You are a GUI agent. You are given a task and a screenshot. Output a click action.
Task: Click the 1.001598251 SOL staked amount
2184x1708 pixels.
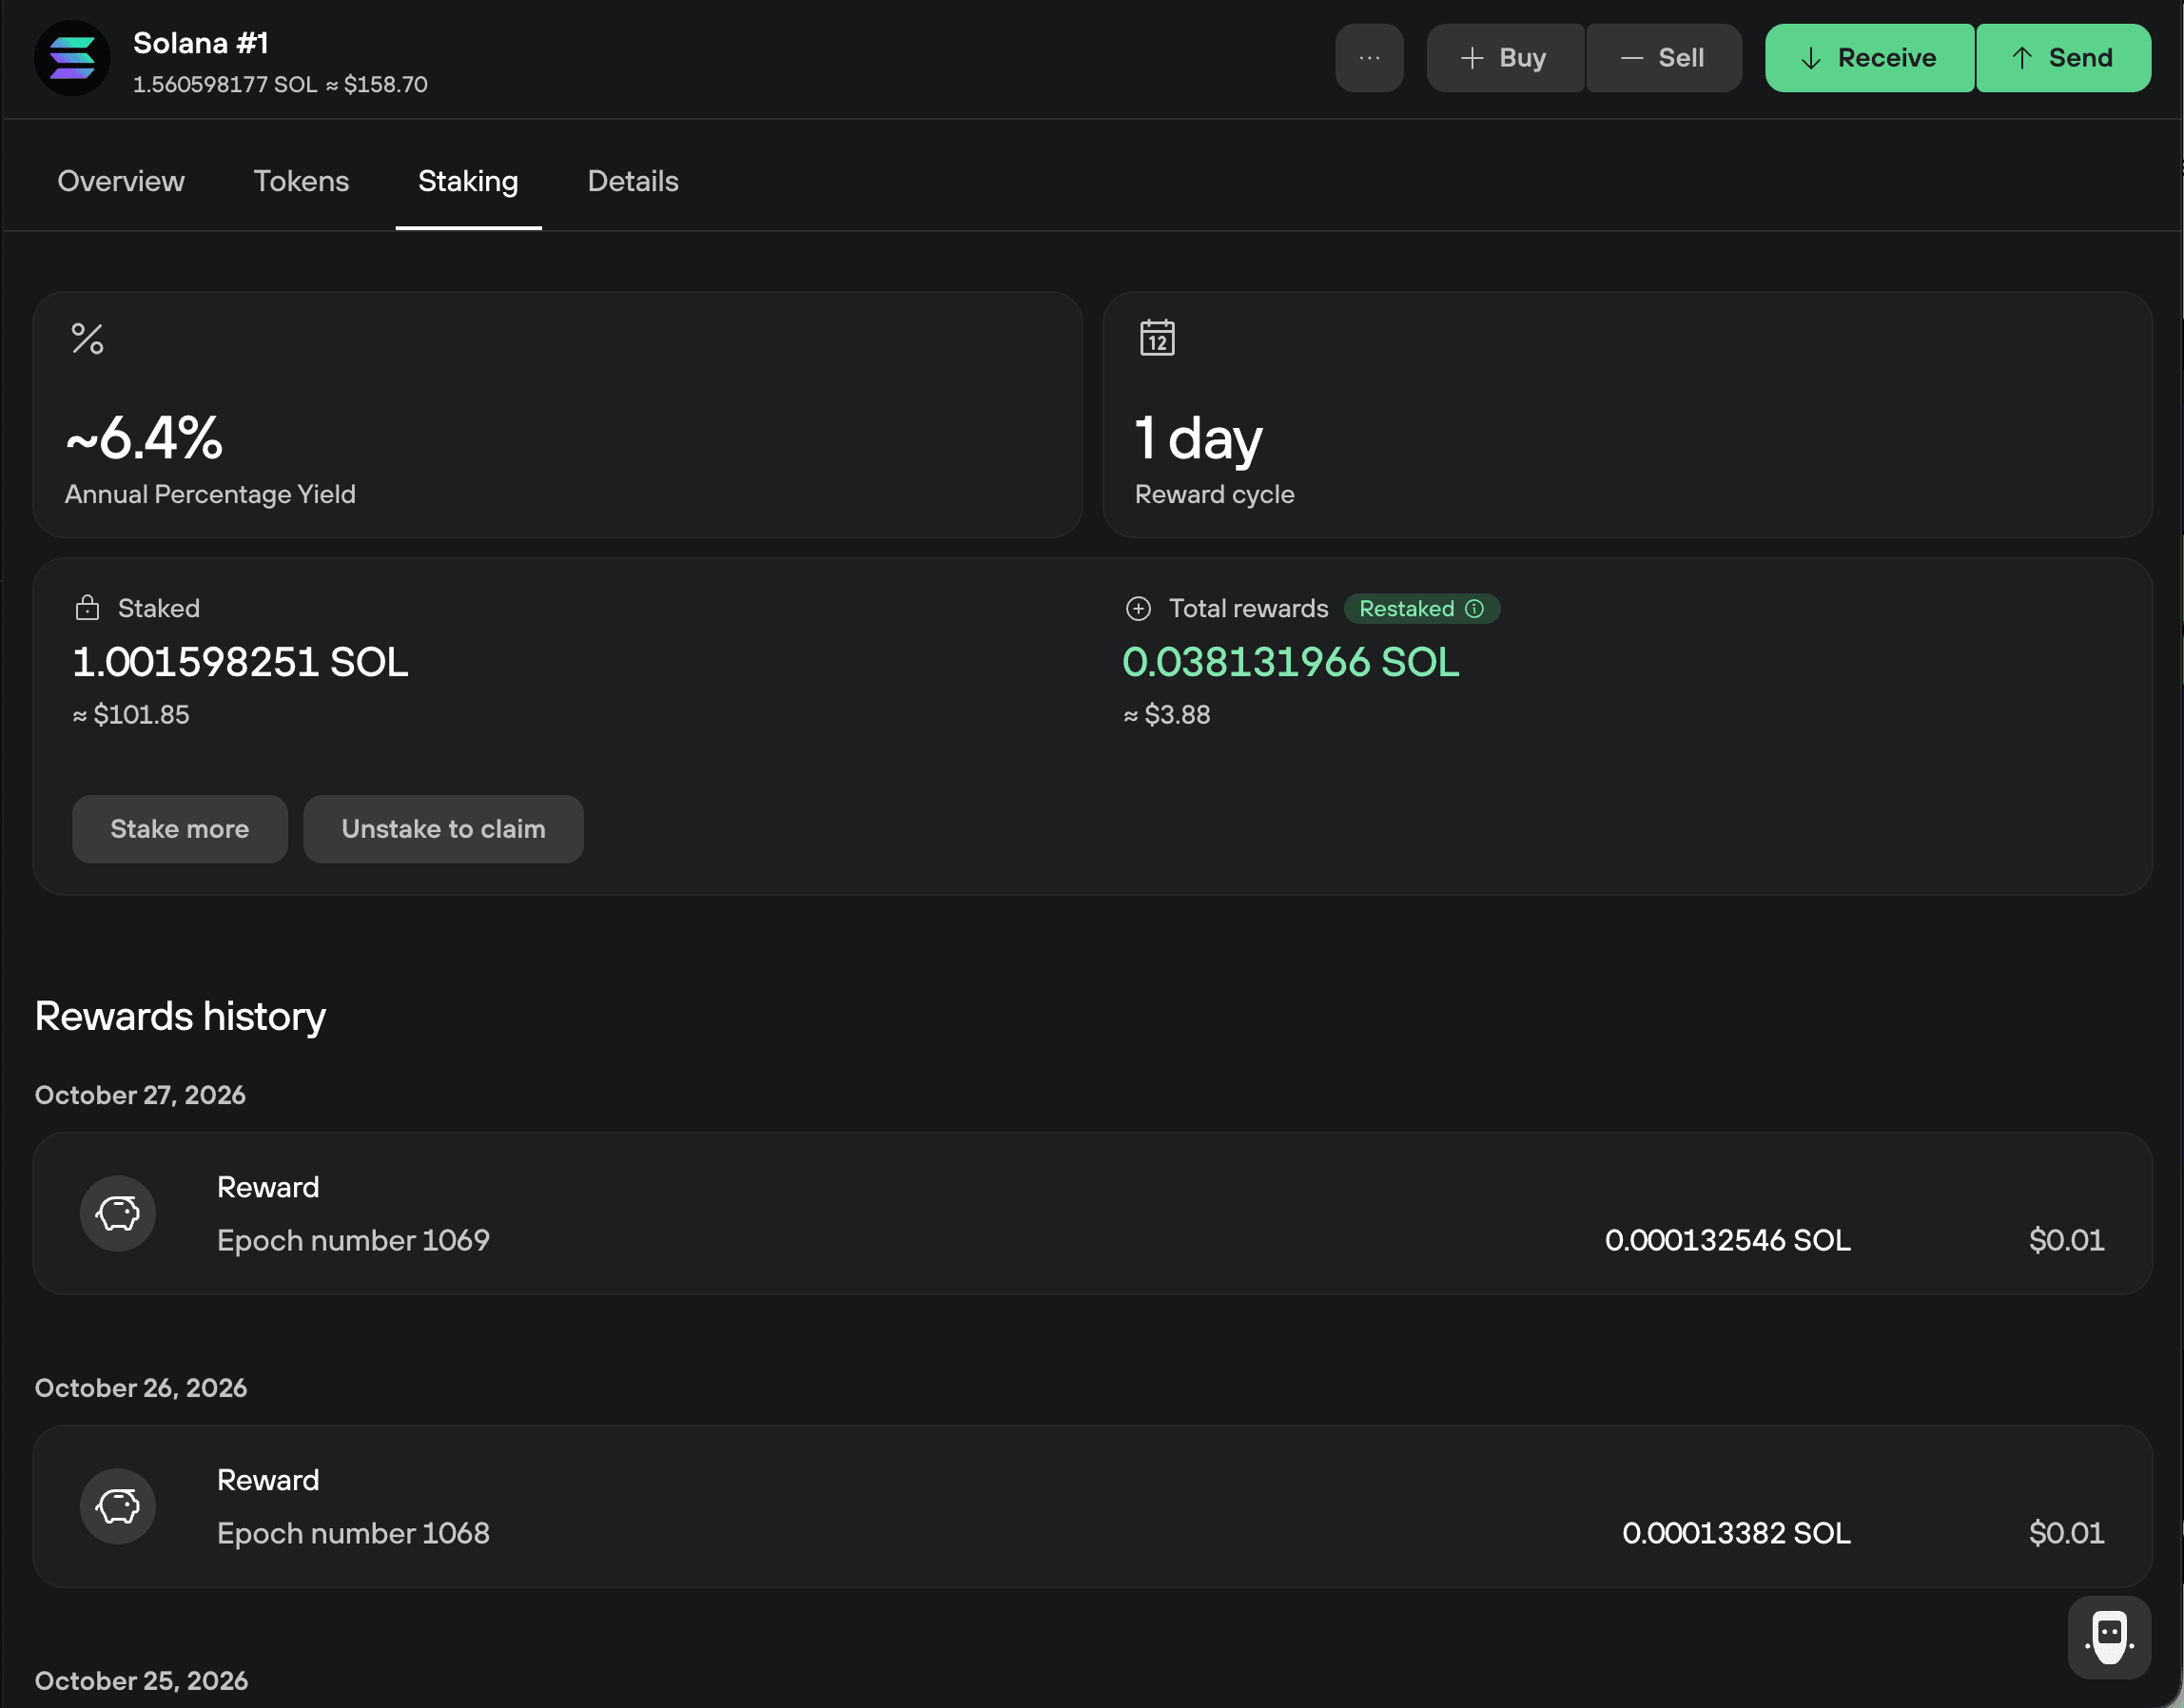pos(240,662)
